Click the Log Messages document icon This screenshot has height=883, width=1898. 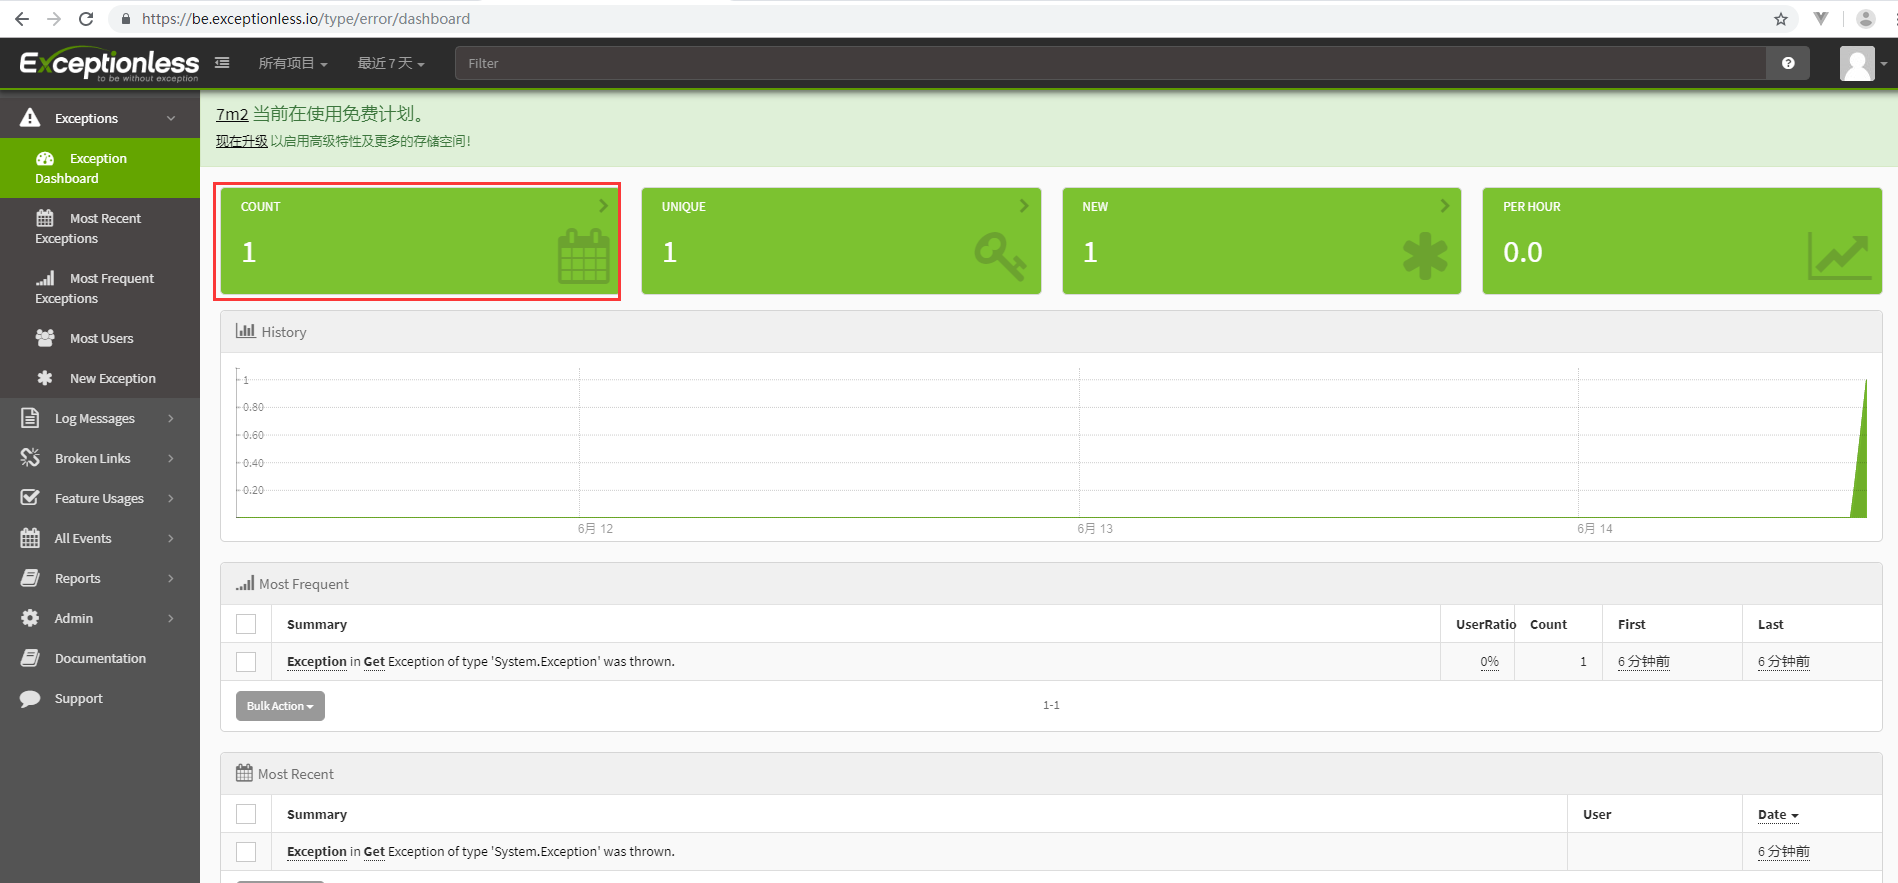(x=30, y=418)
